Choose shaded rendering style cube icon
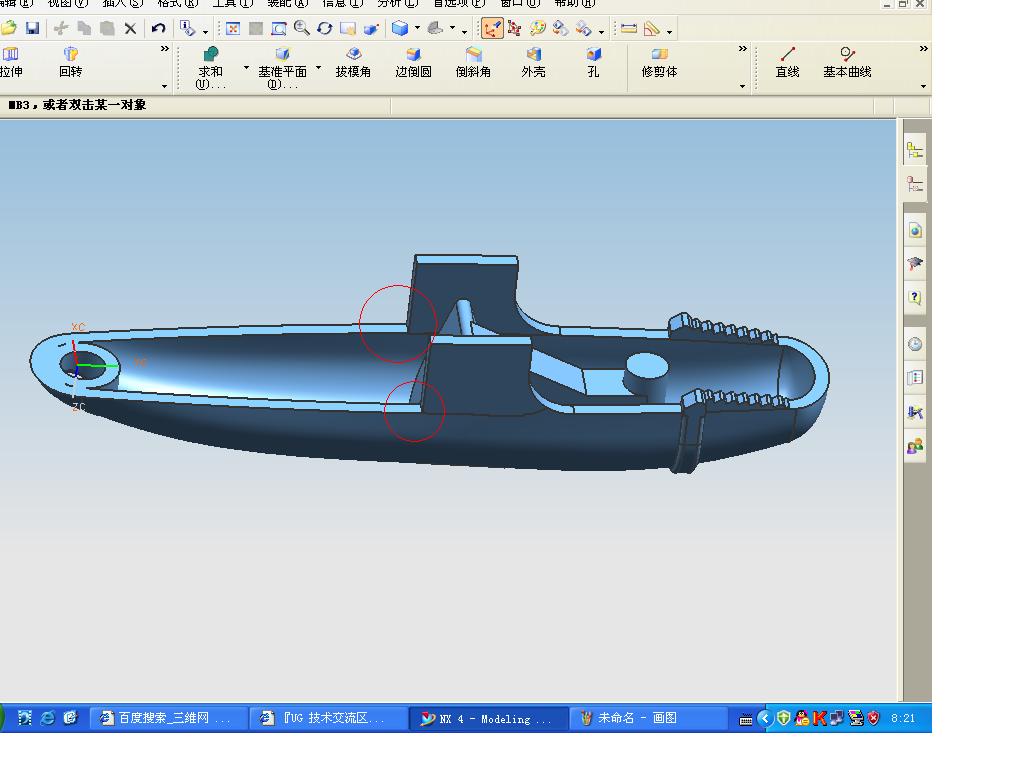 tap(400, 28)
